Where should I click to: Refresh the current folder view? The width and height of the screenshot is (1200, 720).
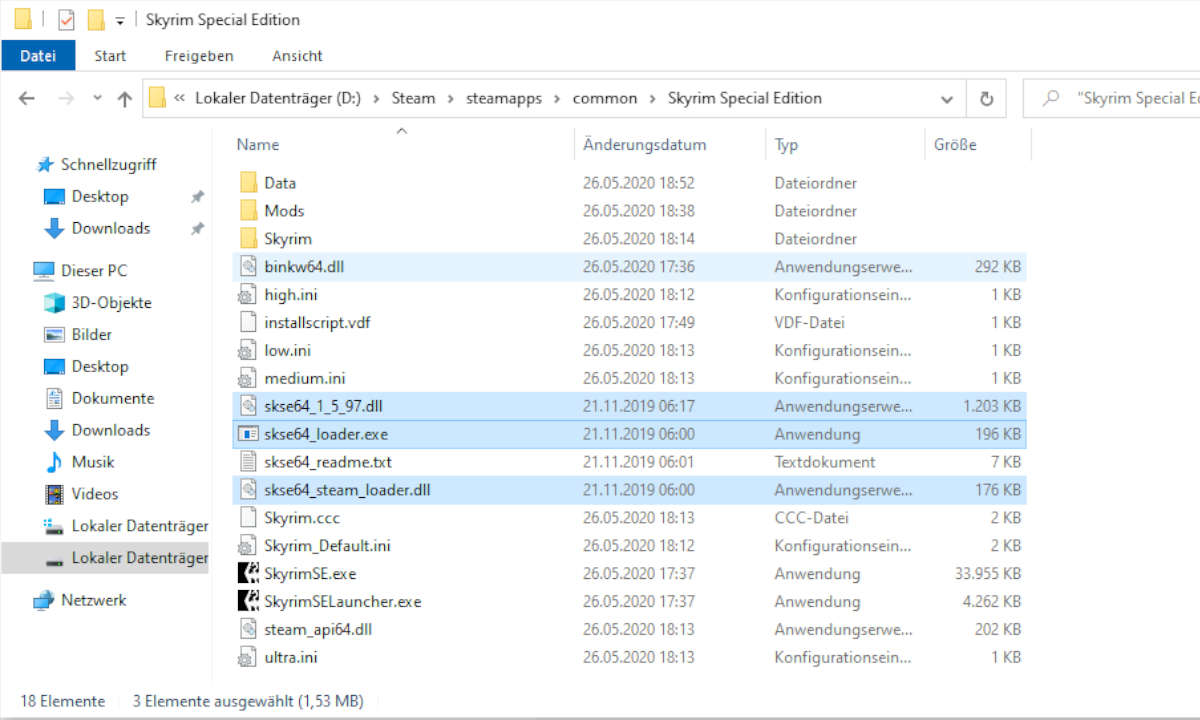(986, 98)
